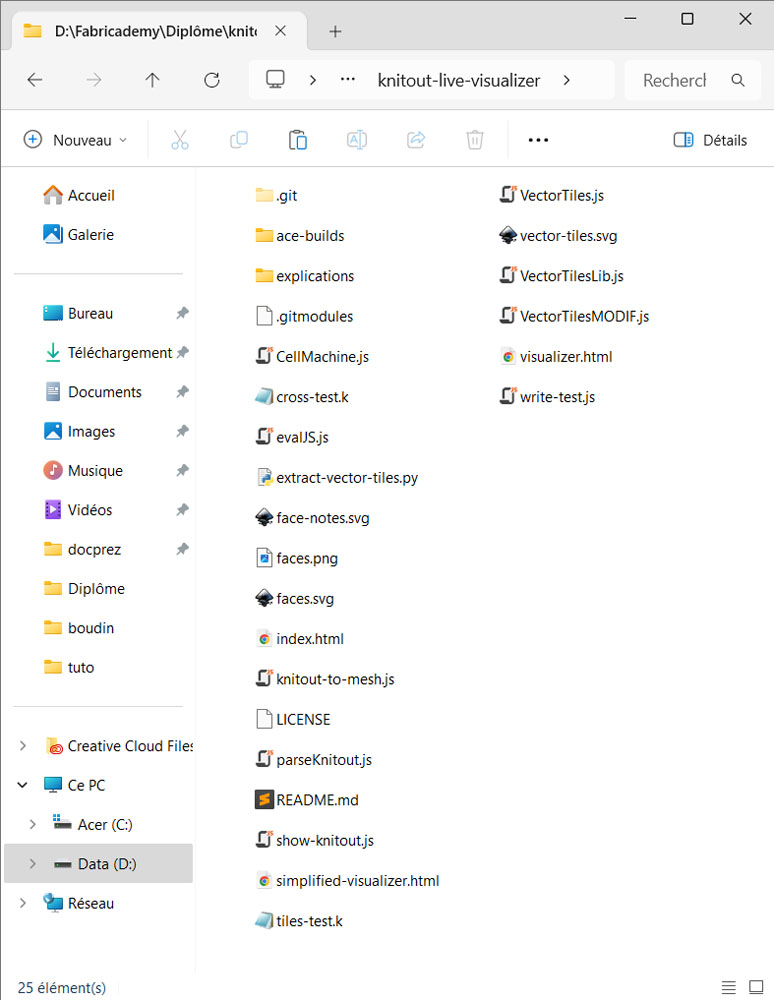Go up one folder level arrow

(152, 80)
